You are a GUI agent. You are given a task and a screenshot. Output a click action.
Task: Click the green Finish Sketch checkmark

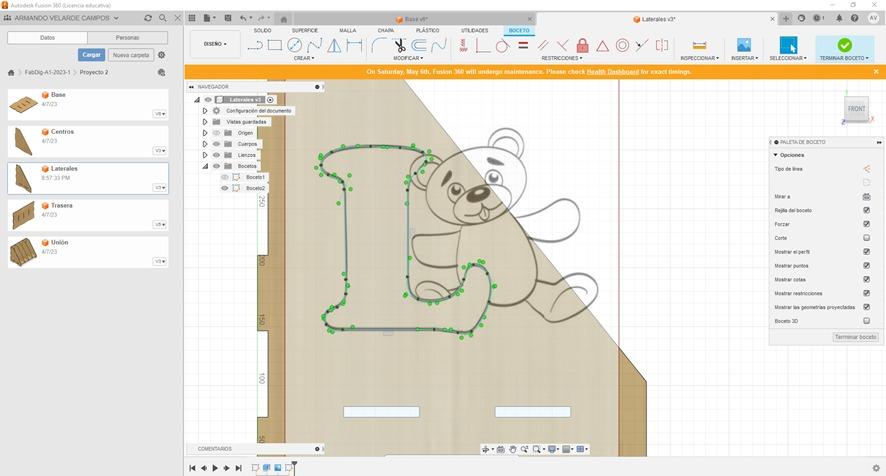(844, 45)
